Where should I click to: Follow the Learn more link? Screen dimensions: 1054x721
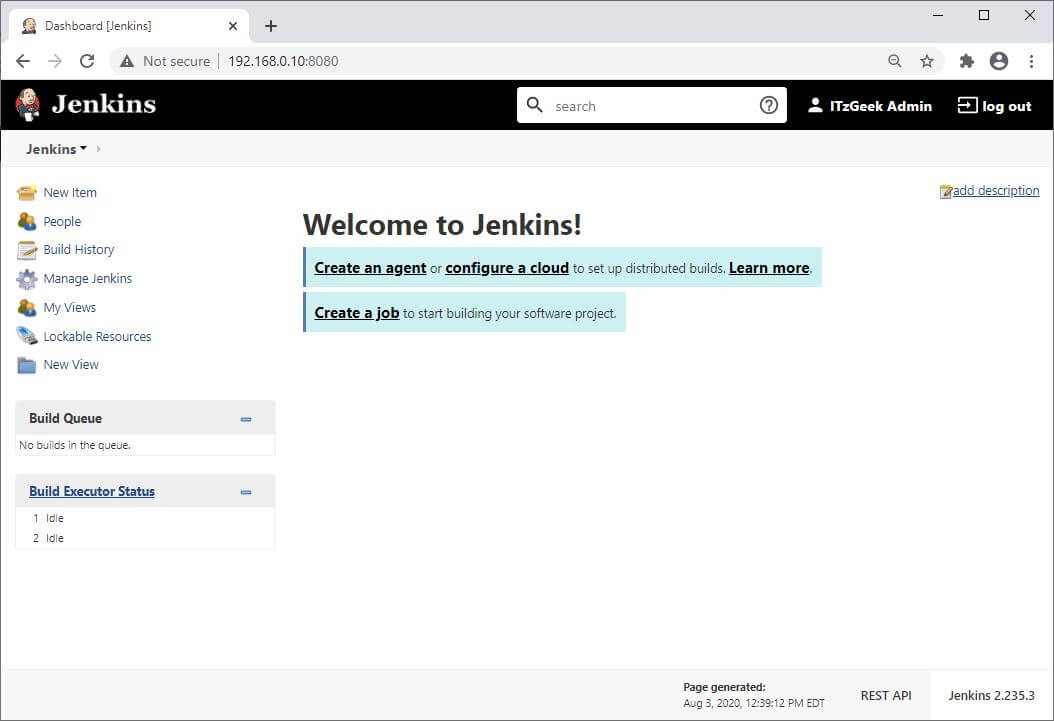click(769, 268)
